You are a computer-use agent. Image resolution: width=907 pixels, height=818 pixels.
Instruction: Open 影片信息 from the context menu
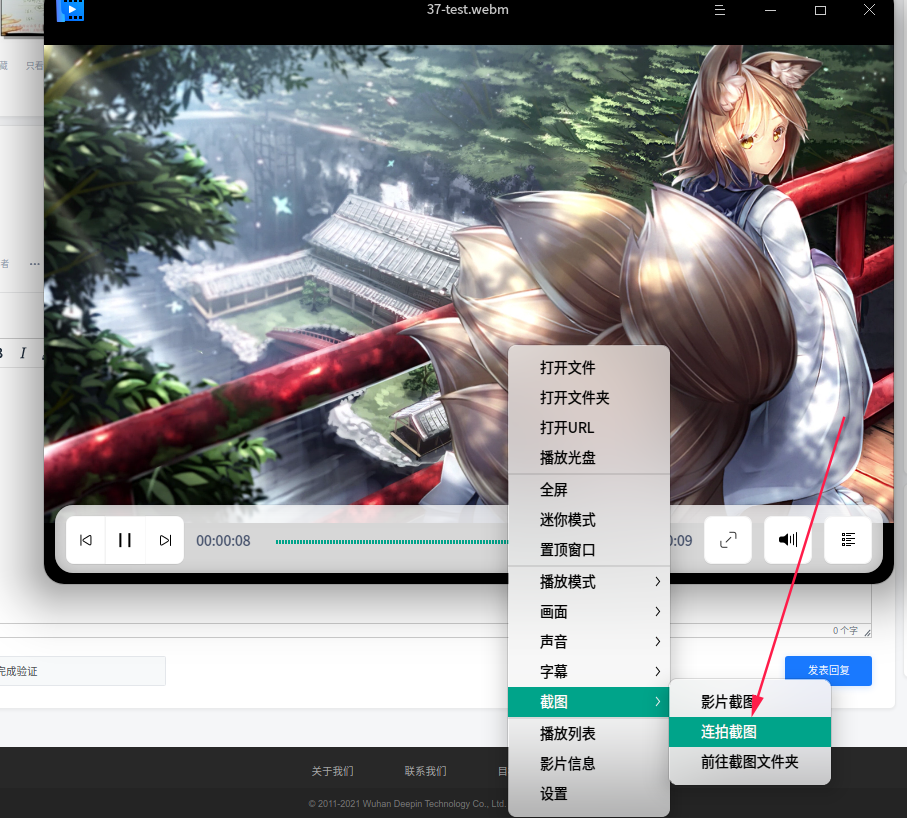(x=589, y=764)
